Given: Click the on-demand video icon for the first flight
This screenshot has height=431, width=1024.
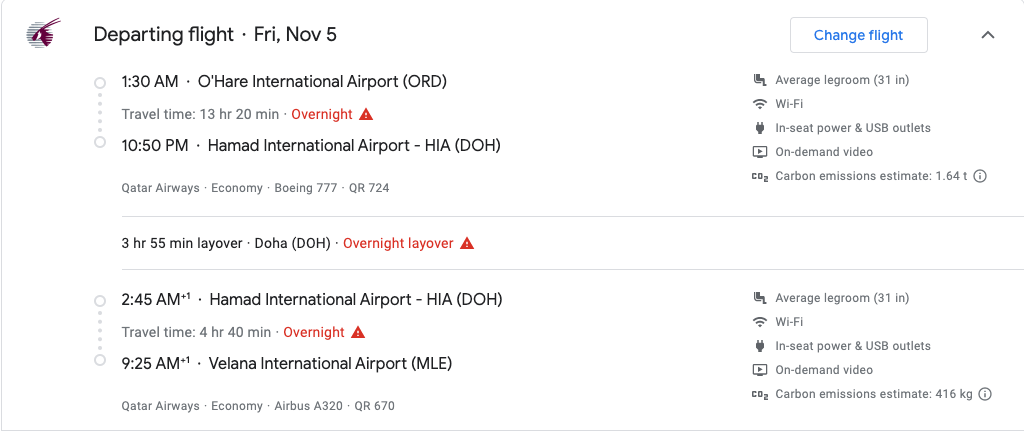Looking at the screenshot, I should pos(760,152).
